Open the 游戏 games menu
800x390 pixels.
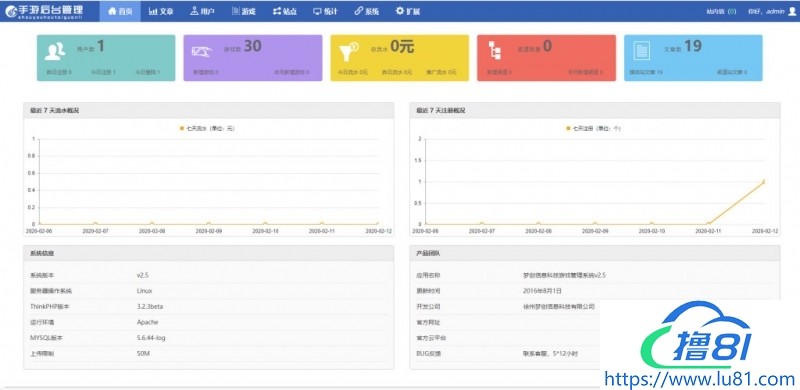(243, 11)
